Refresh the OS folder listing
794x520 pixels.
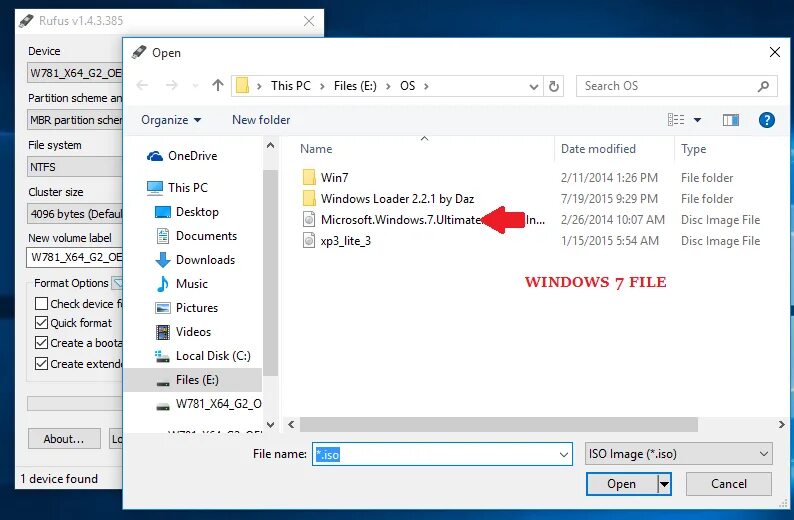click(554, 86)
